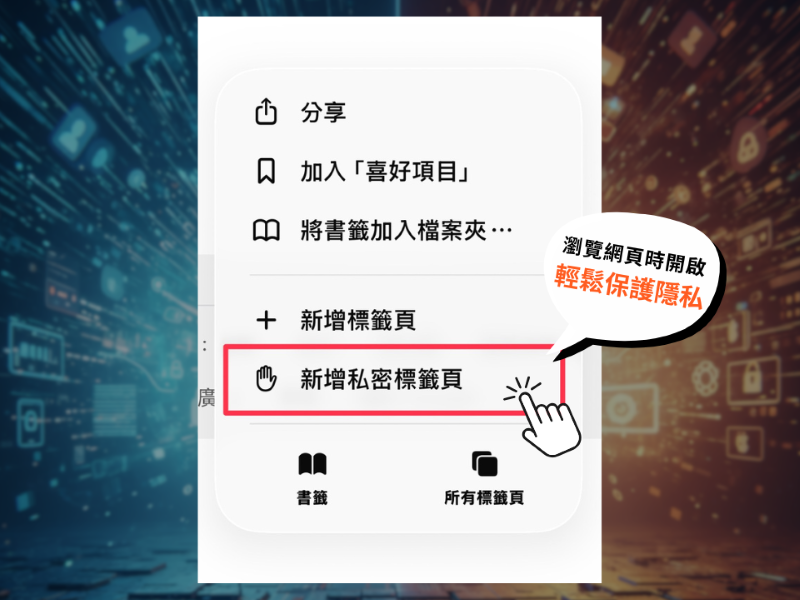Select the 分享 menu entry text
The image size is (800, 600).
(323, 112)
